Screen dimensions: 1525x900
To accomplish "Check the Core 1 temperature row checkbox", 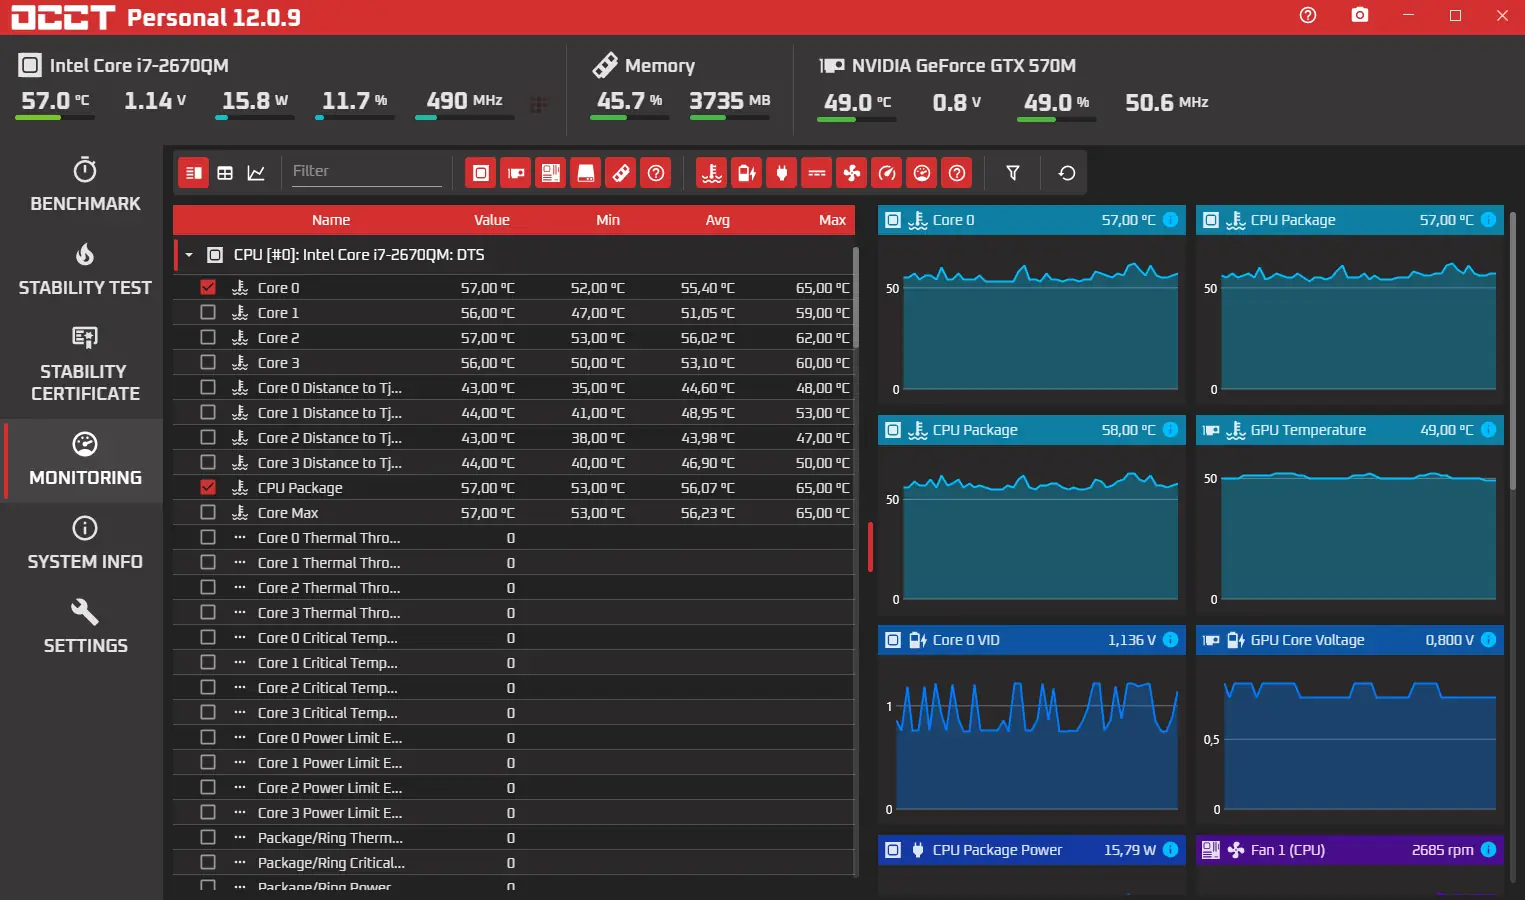I will (208, 312).
